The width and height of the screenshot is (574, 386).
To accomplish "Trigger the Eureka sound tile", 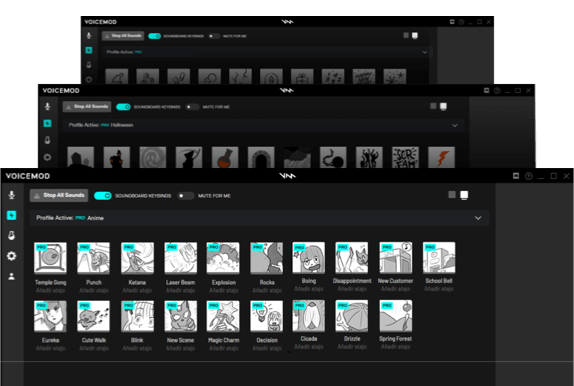I will pyautogui.click(x=51, y=316).
